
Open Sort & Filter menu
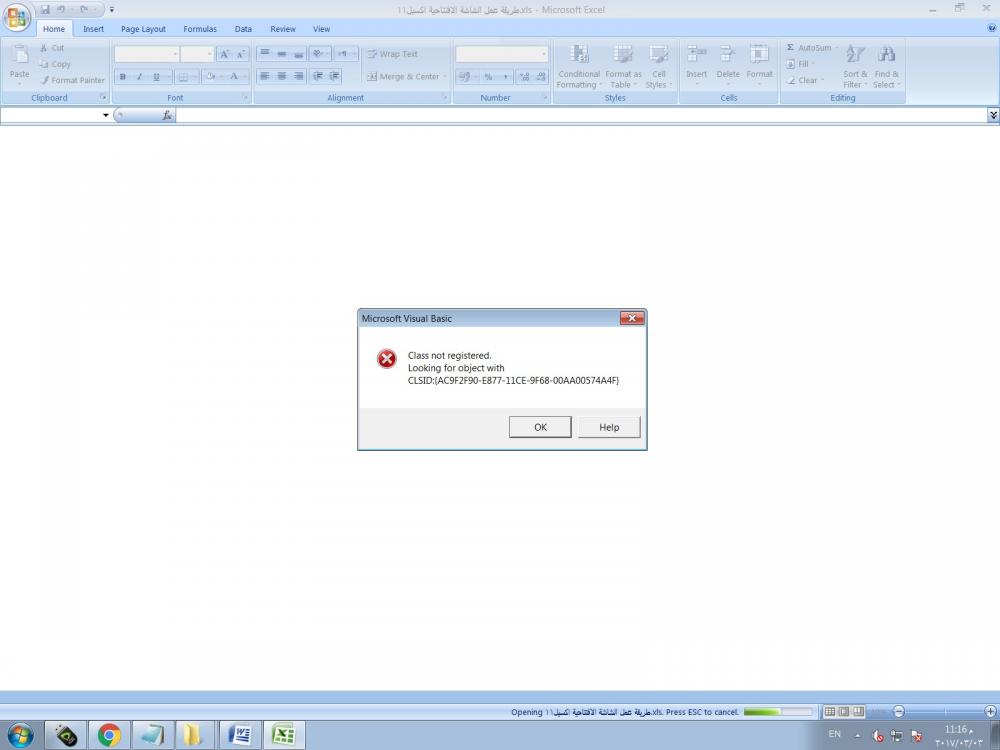coord(855,66)
